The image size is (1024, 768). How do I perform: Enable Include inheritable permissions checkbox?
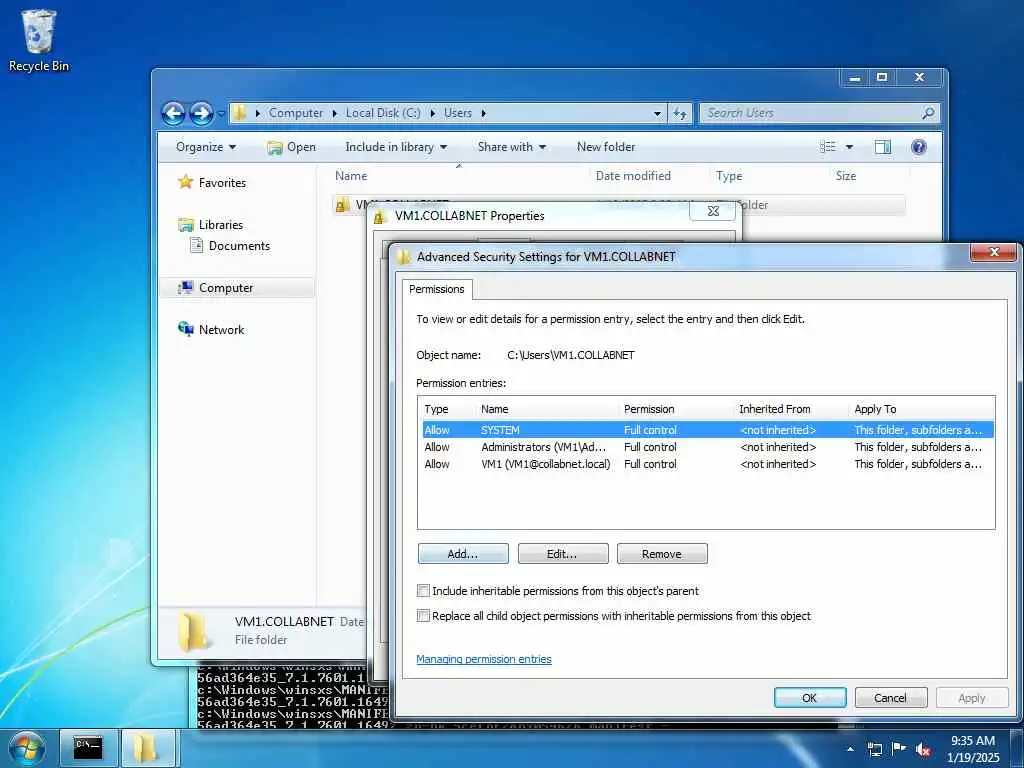coord(423,591)
